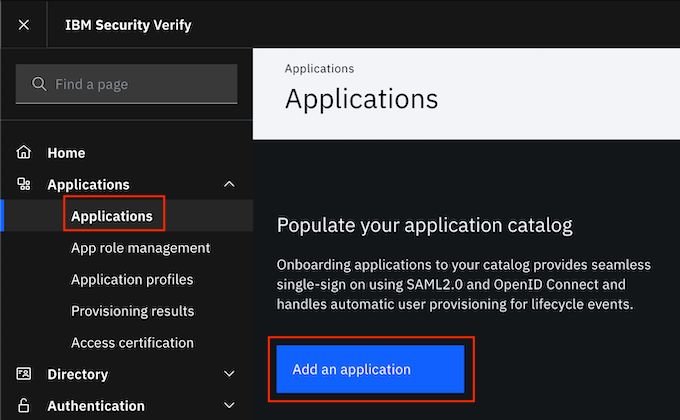Open Access certification
The height and width of the screenshot is (420, 680).
point(132,343)
